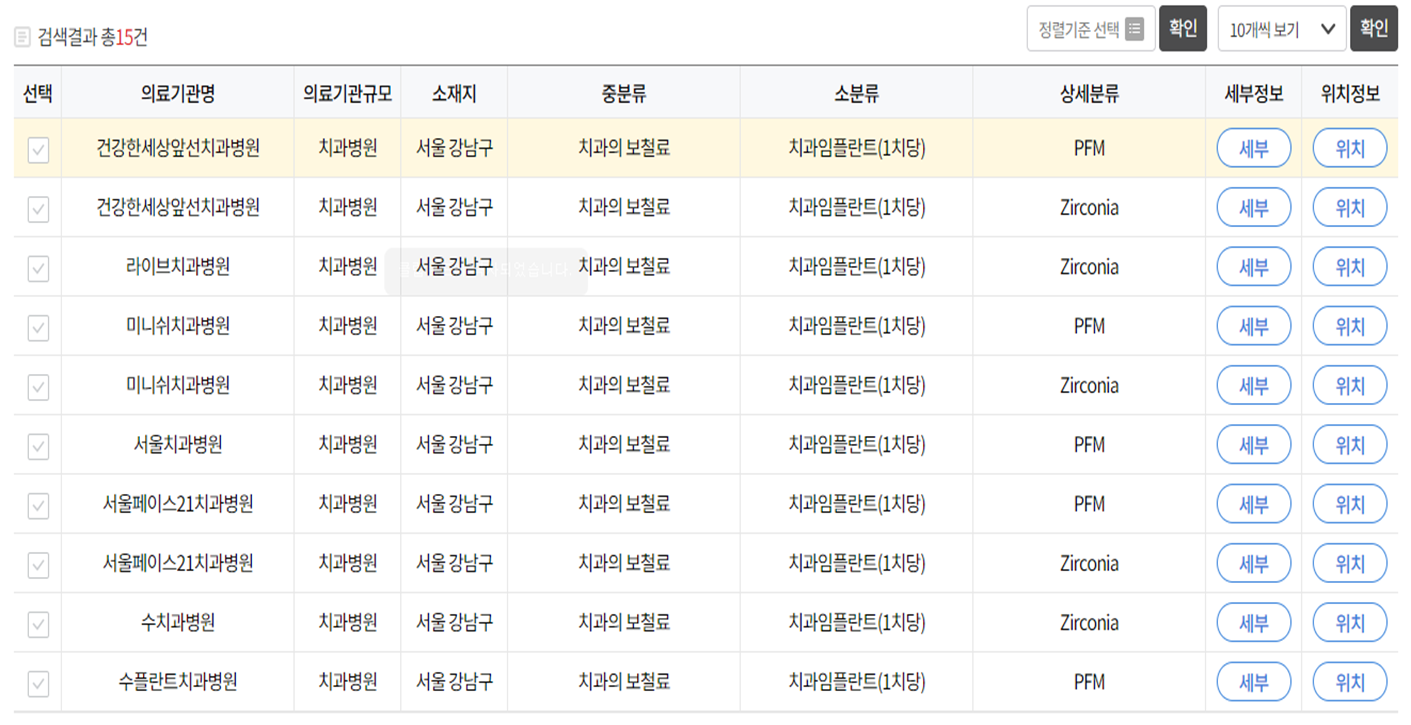The width and height of the screenshot is (1411, 725).
Task: Open 세부 details for 수치과병원
Action: [1254, 623]
